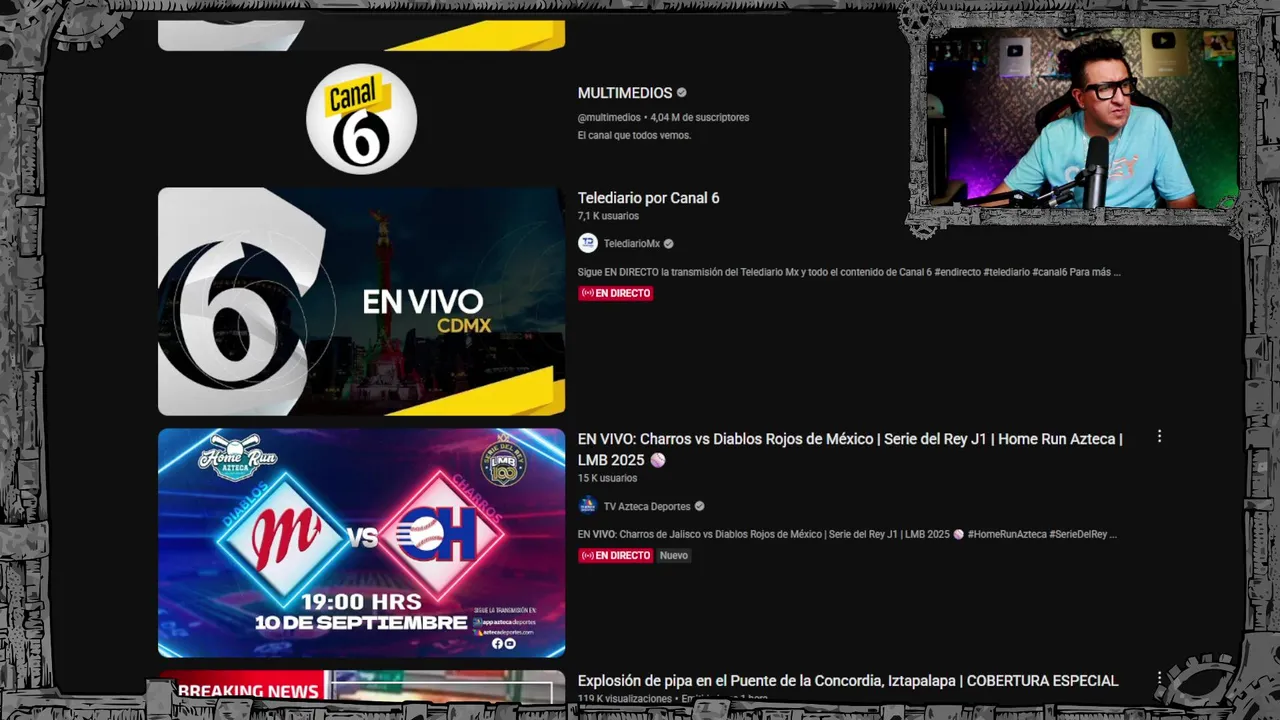Click '7,1 K usuarios' viewer count

[608, 216]
